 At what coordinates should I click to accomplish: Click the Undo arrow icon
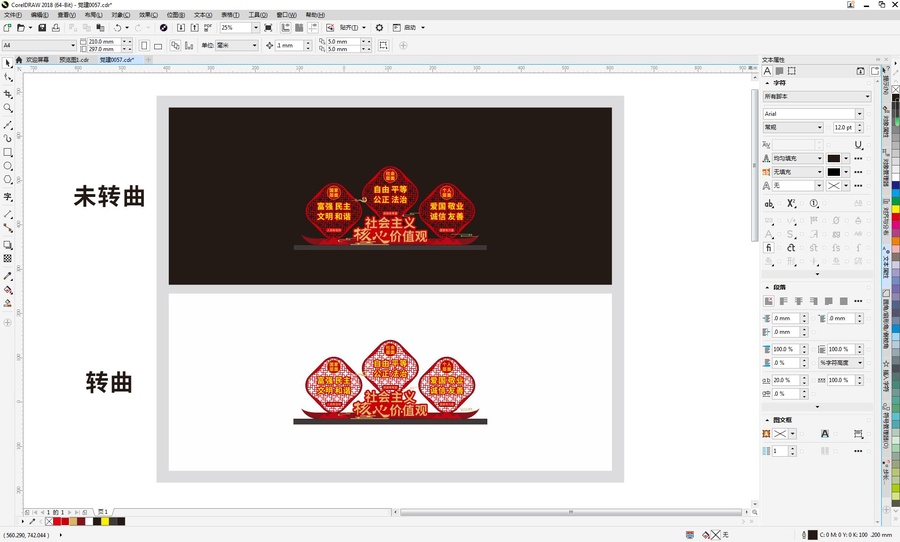117,28
